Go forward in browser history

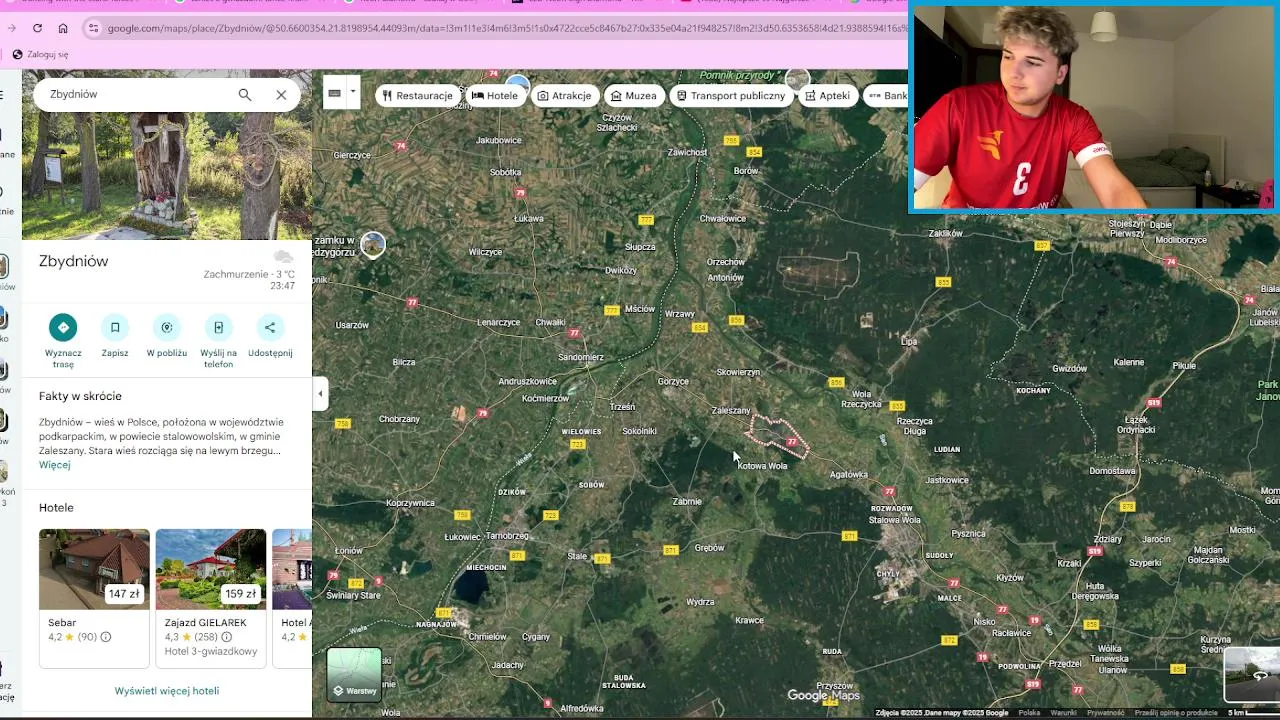[x=12, y=28]
